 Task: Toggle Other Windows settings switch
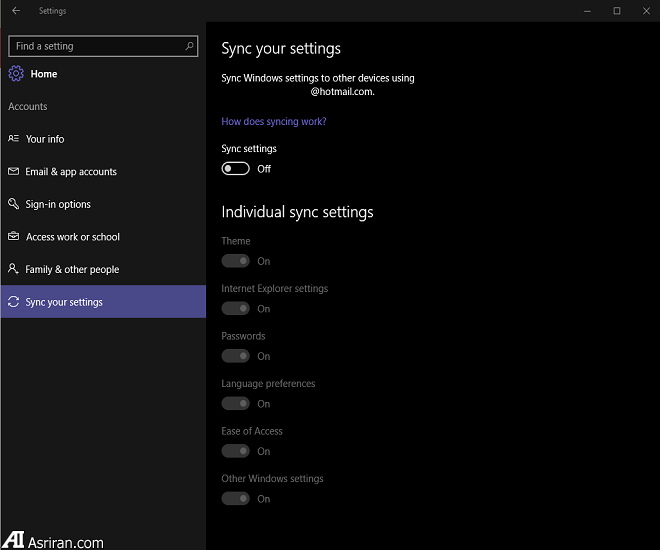point(235,499)
